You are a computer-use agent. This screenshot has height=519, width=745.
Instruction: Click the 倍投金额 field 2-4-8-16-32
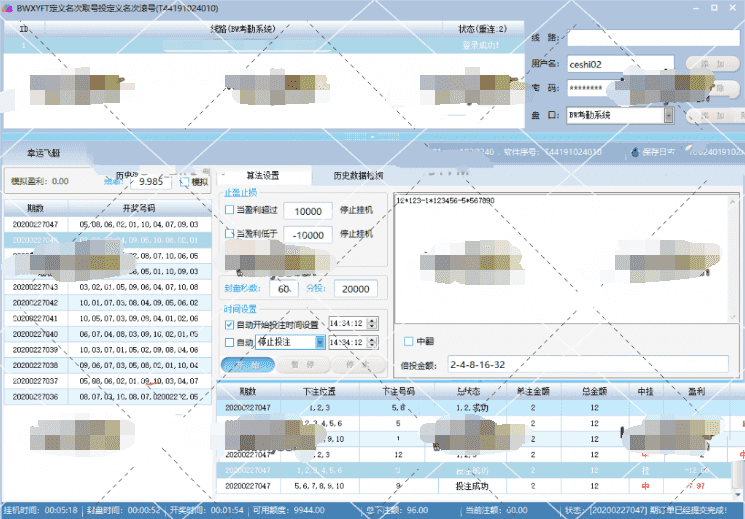pos(588,365)
